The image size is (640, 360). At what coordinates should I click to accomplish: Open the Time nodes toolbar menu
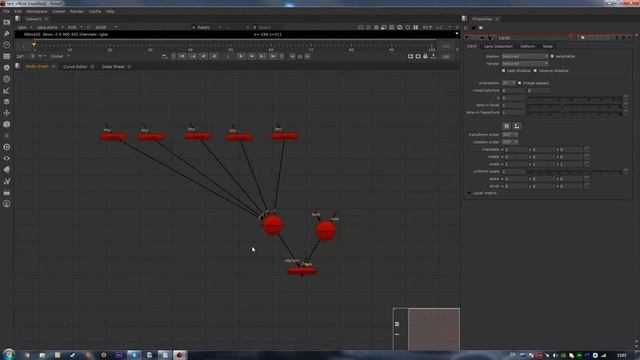7,45
